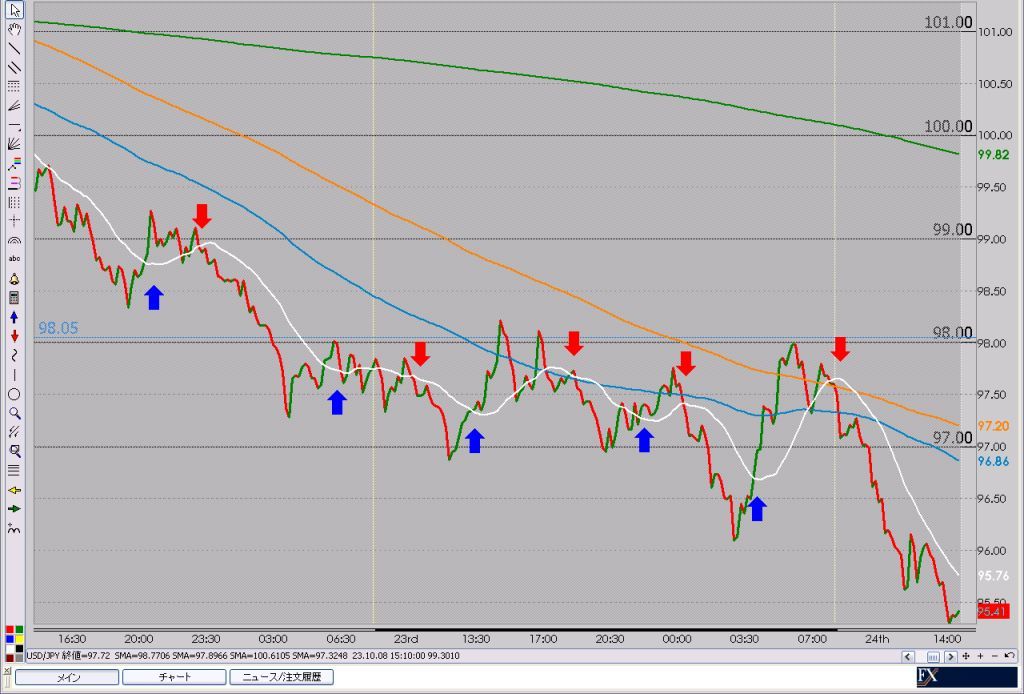Select the hand pan tool

(14, 30)
